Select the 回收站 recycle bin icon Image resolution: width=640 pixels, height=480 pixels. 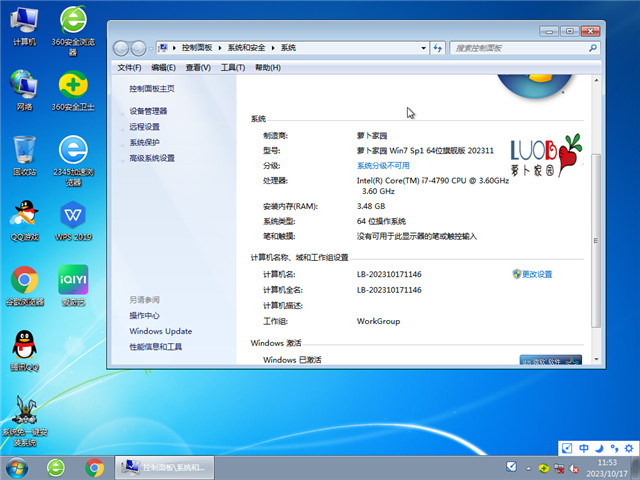[x=24, y=156]
